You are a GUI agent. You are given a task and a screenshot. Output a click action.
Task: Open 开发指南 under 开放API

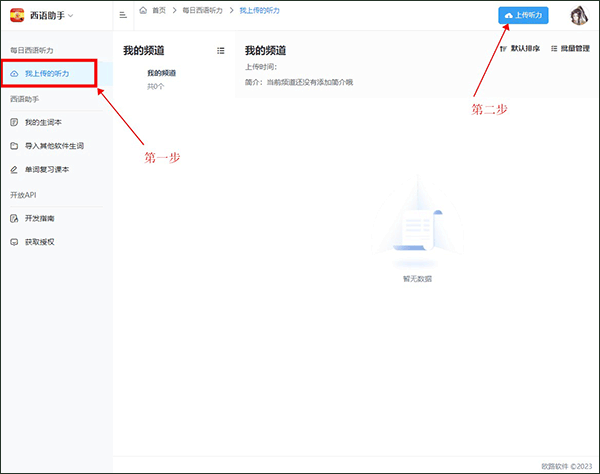41,218
